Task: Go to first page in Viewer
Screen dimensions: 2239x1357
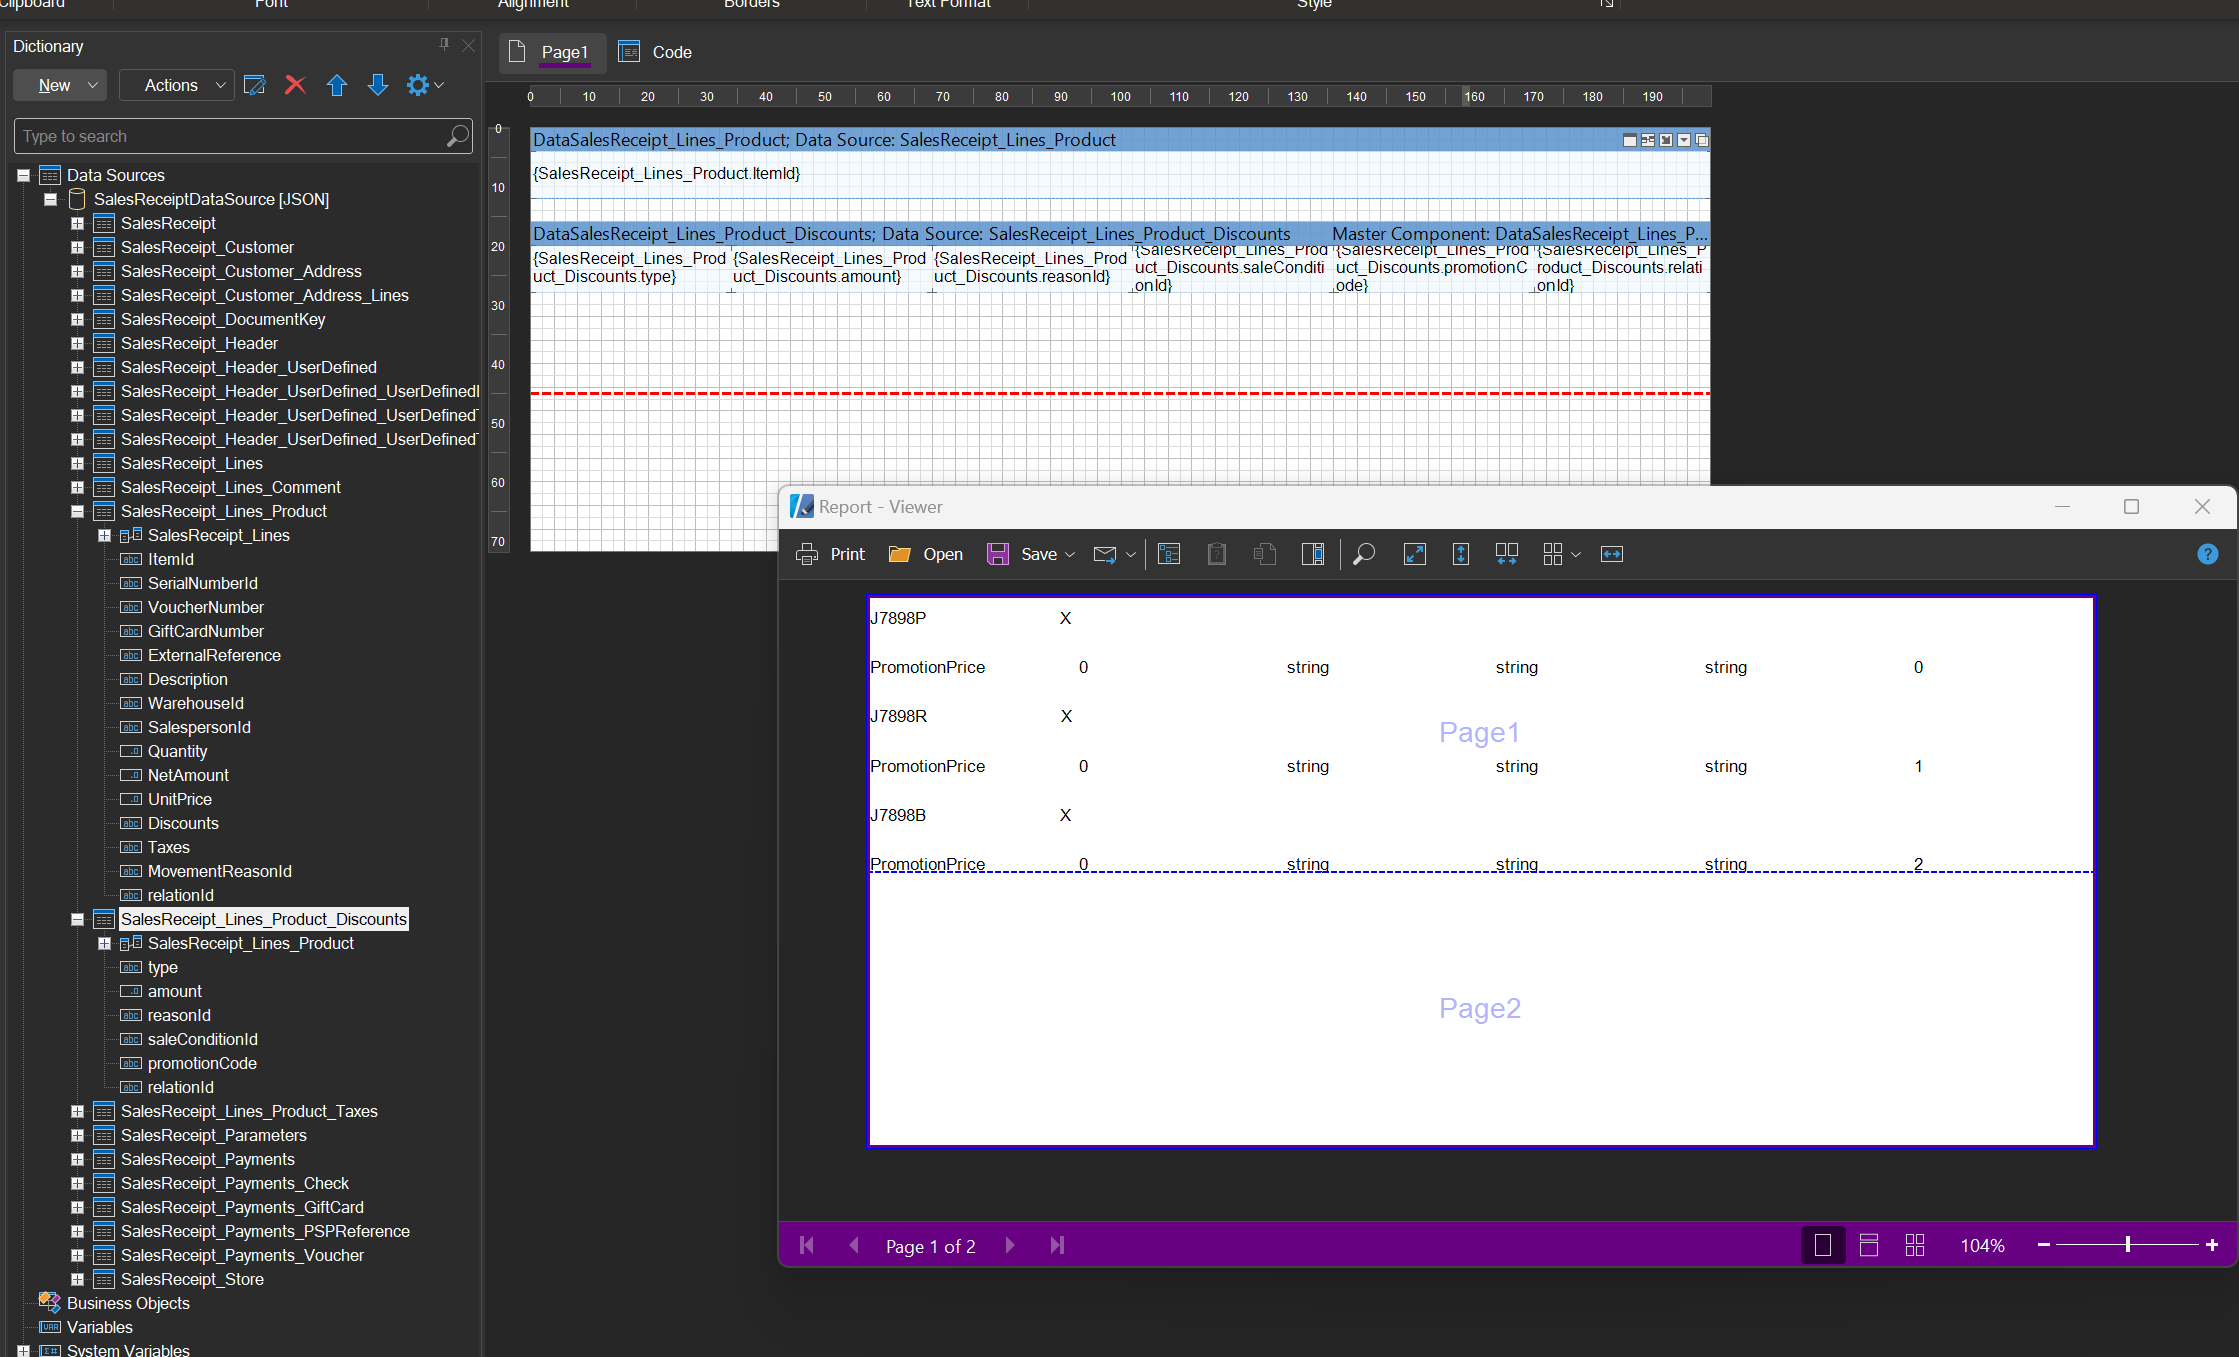Action: click(x=807, y=1245)
